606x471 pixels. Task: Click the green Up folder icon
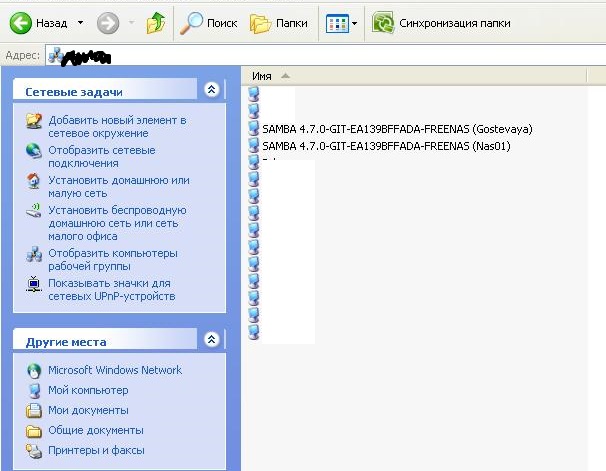[x=156, y=23]
